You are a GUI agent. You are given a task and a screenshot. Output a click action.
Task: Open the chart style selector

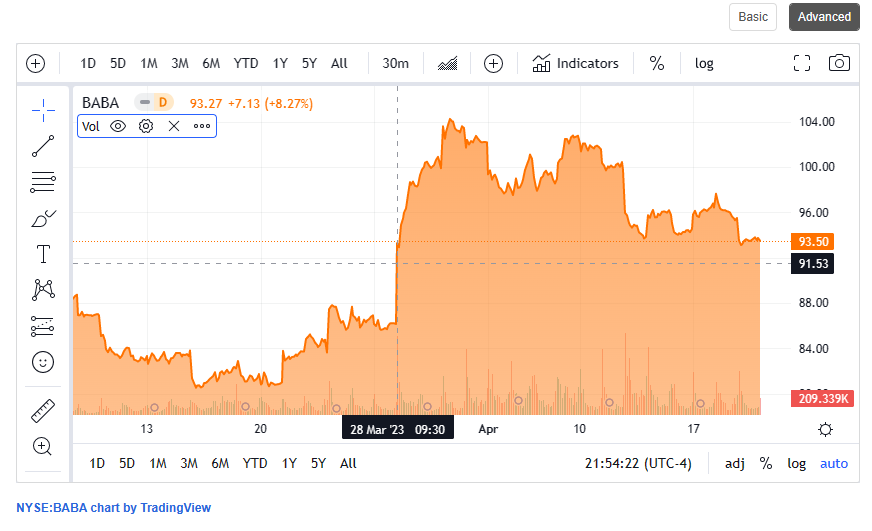pyautogui.click(x=447, y=63)
